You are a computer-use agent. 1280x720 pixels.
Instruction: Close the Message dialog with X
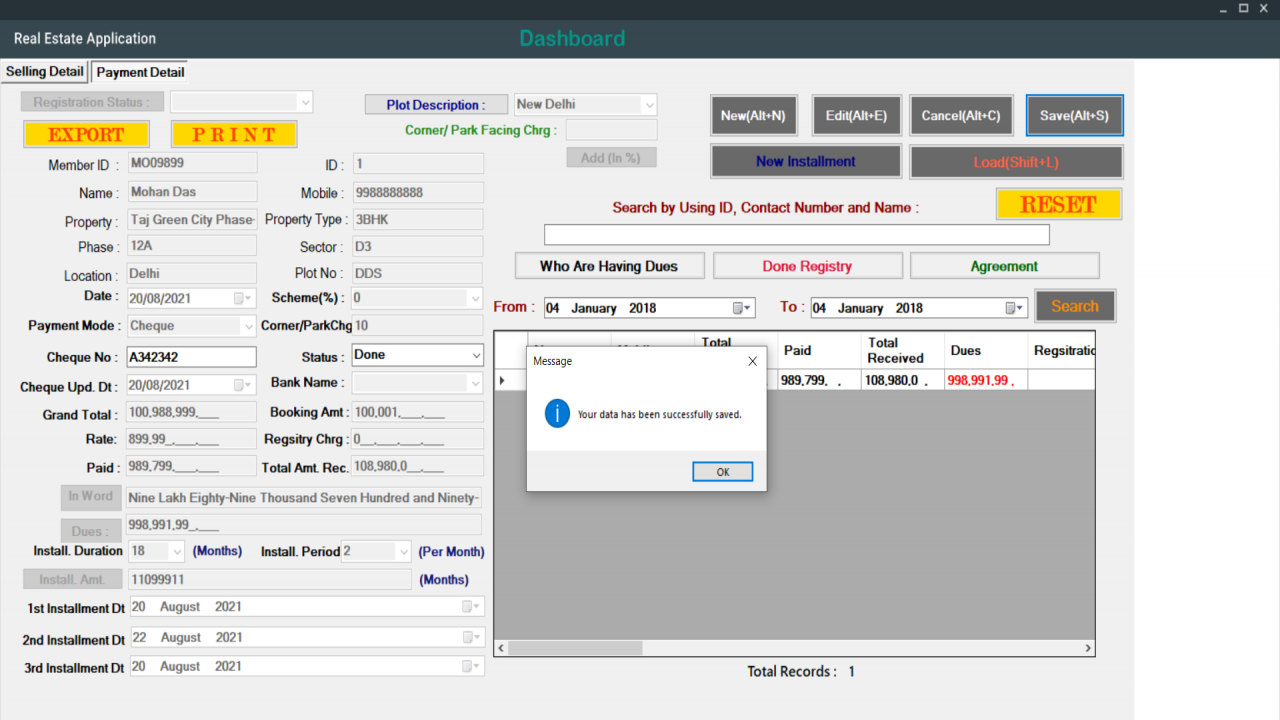click(x=753, y=361)
